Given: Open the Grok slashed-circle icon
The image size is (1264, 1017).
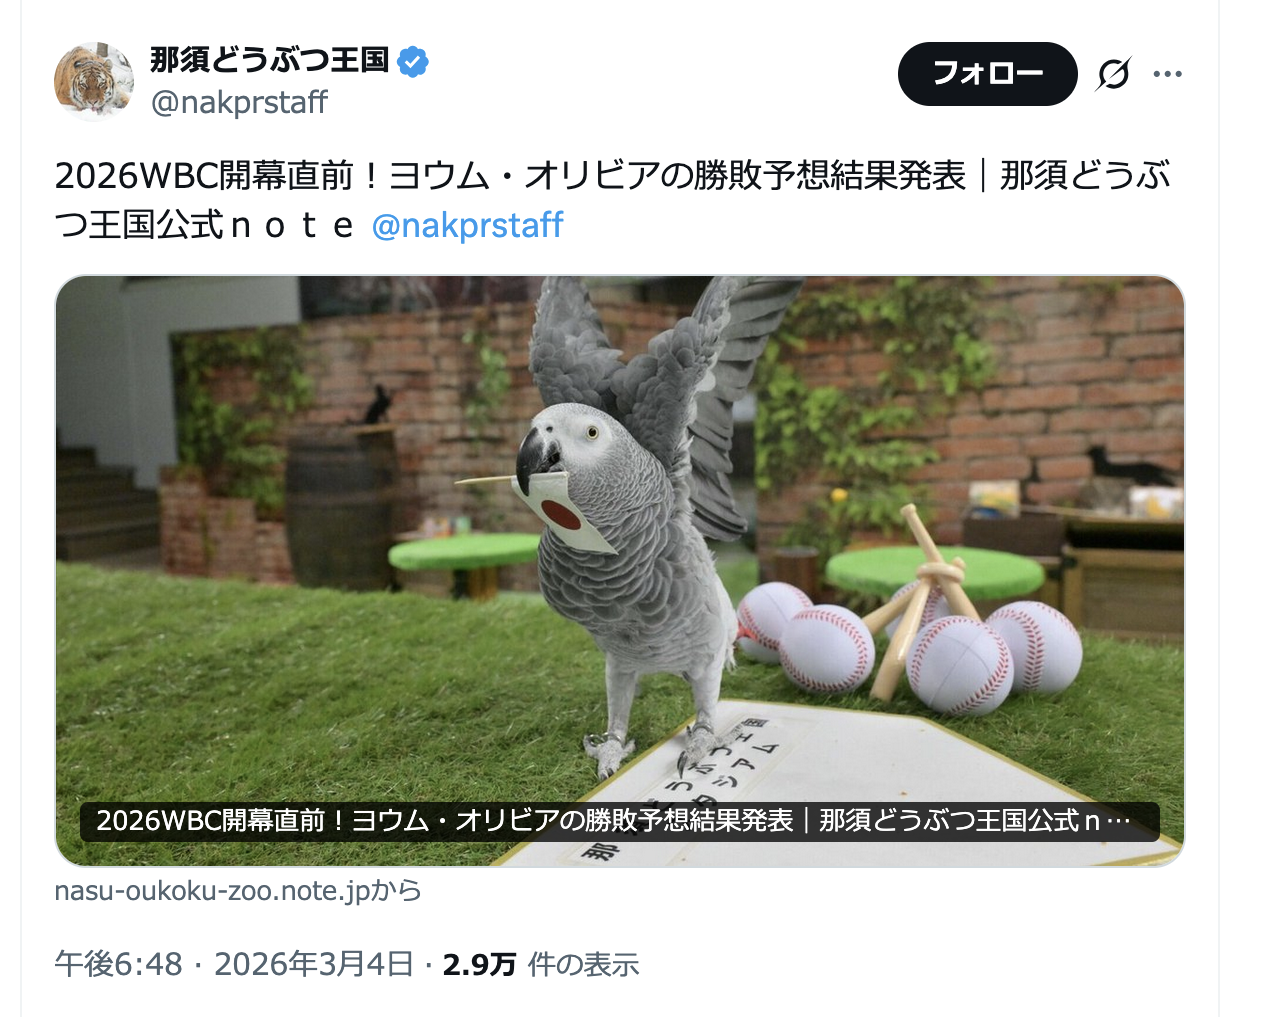Looking at the screenshot, I should pyautogui.click(x=1113, y=74).
